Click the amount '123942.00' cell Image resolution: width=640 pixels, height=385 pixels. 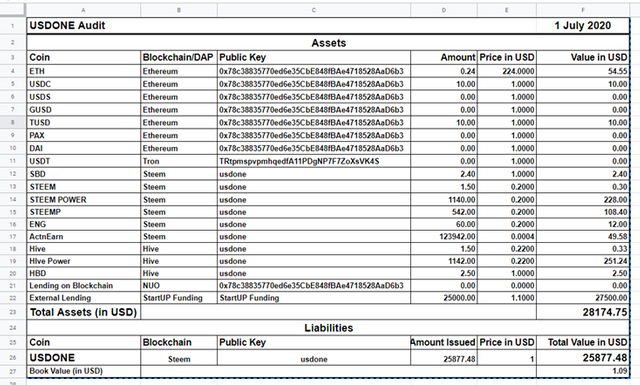coord(444,236)
